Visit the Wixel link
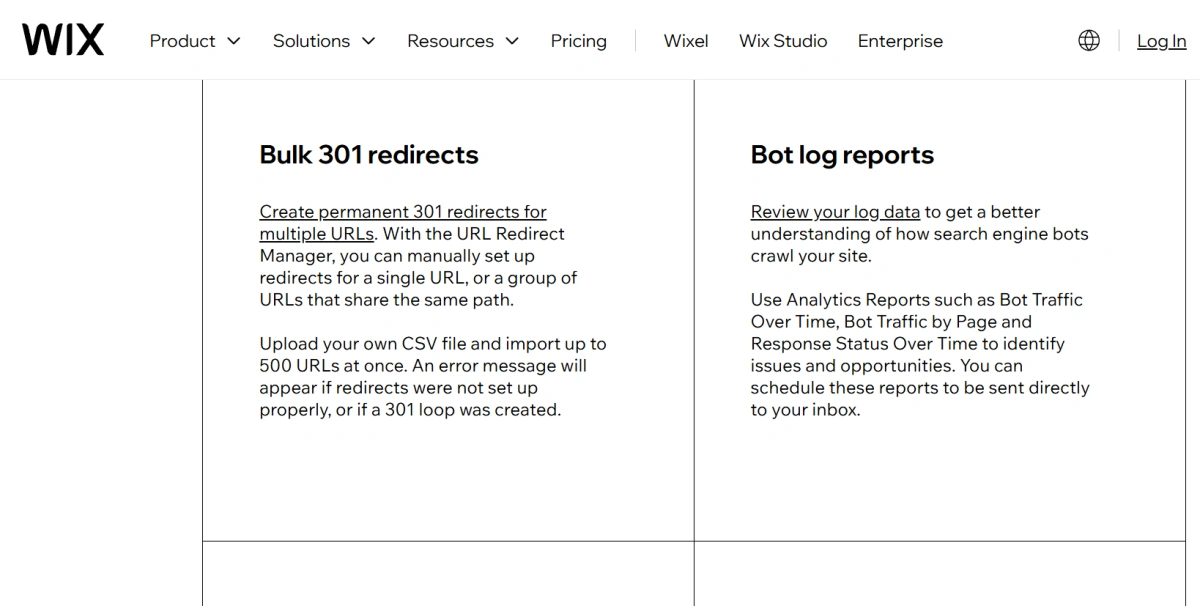 pos(686,41)
